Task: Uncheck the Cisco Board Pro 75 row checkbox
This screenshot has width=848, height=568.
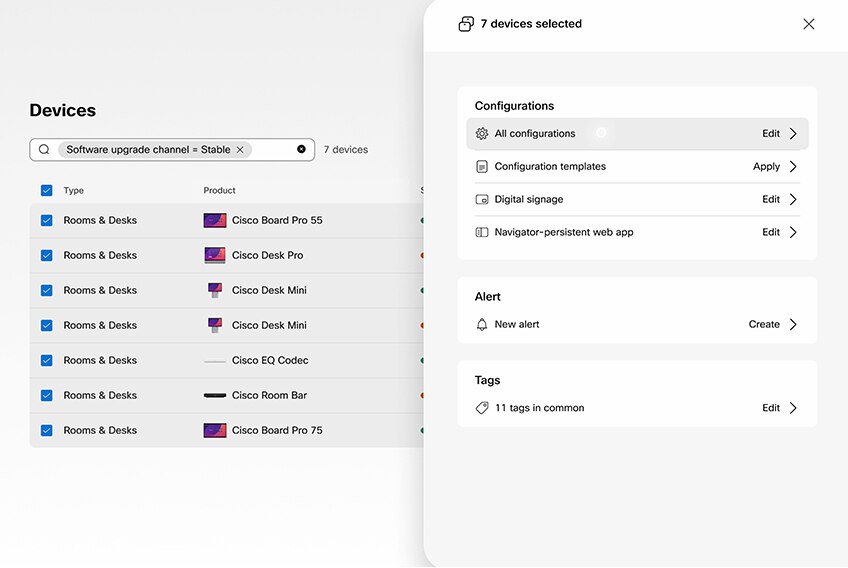Action: pyautogui.click(x=47, y=431)
